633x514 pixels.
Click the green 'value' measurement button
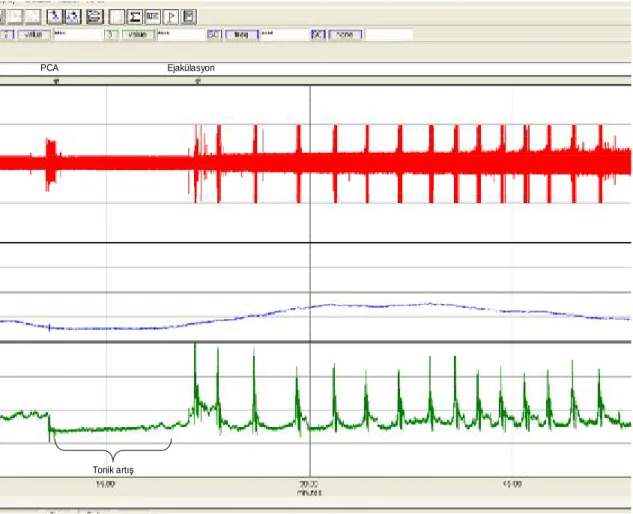138,35
